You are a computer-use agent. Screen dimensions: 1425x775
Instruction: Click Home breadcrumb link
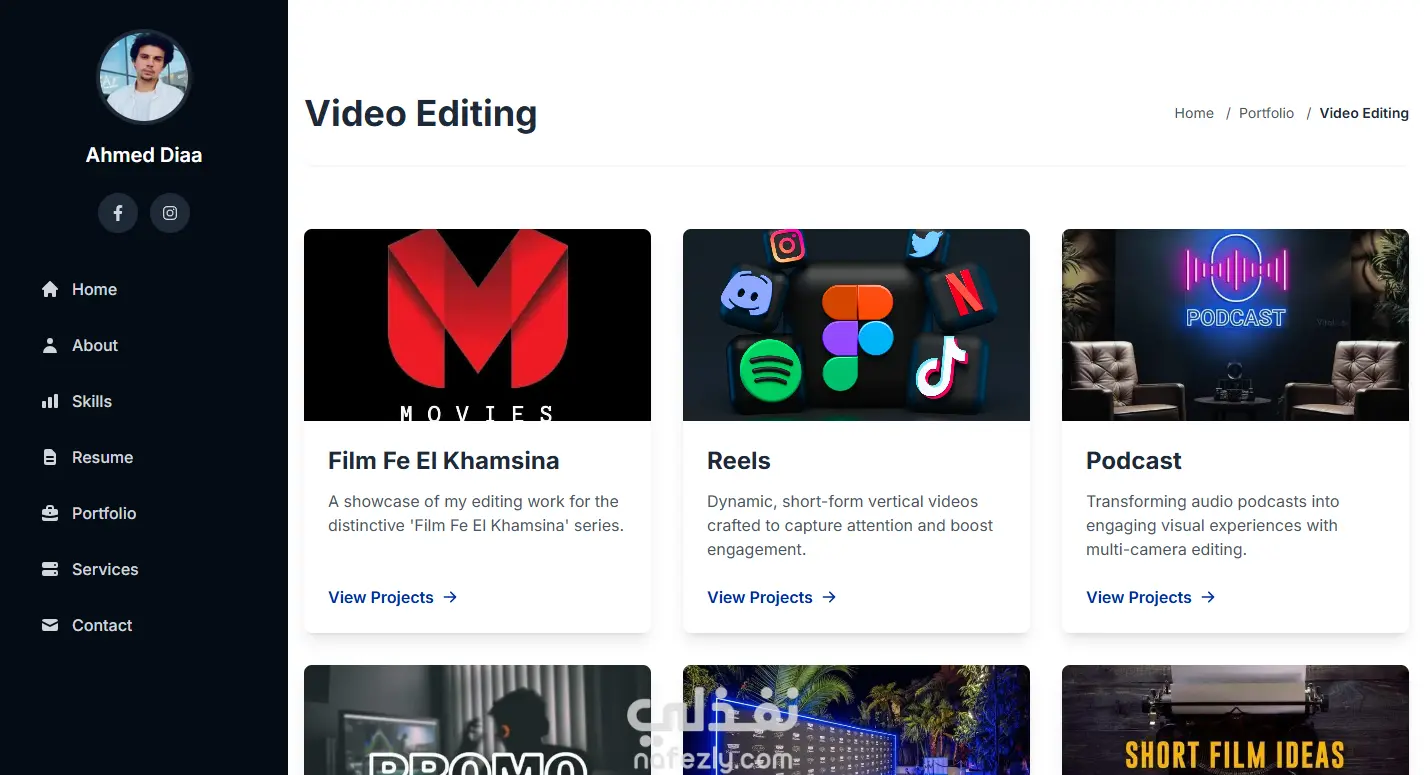point(1194,113)
